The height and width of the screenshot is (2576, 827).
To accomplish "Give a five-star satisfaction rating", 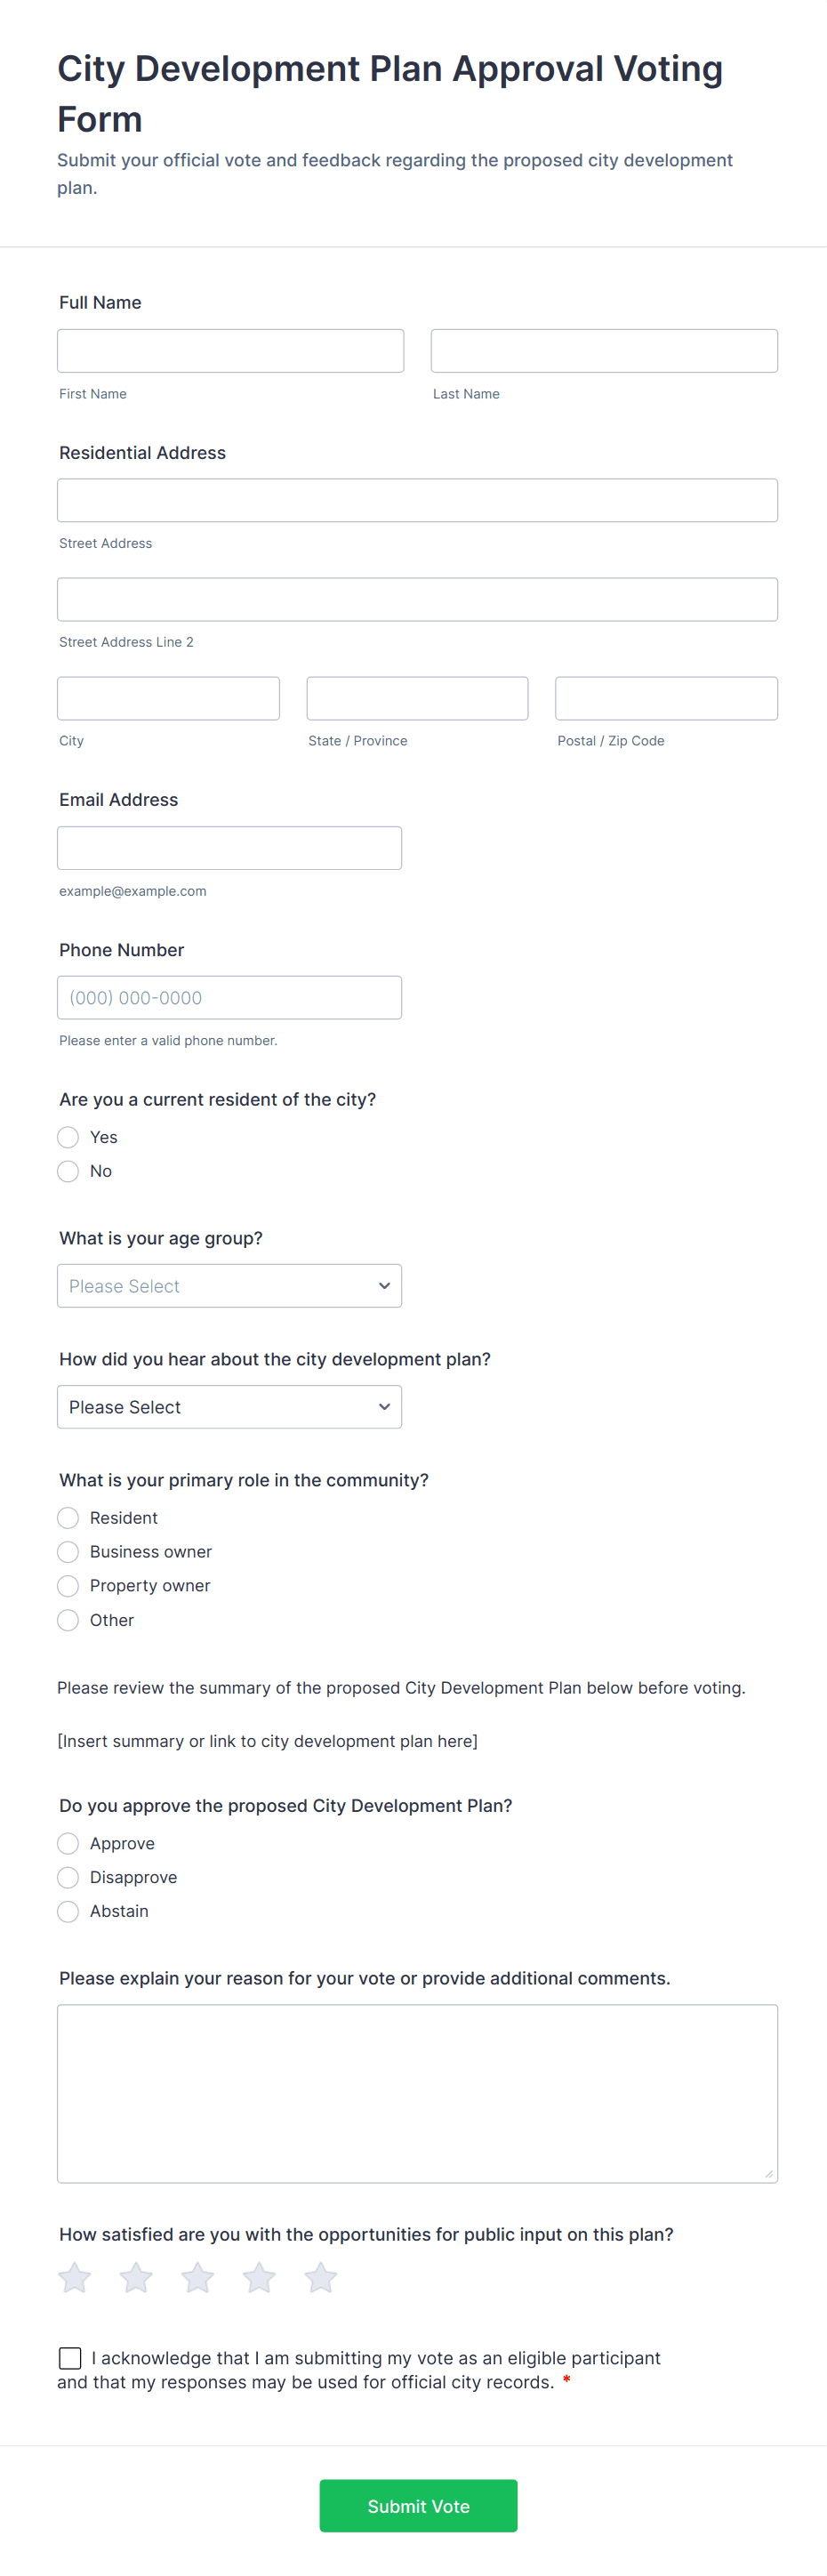I will pos(321,2277).
